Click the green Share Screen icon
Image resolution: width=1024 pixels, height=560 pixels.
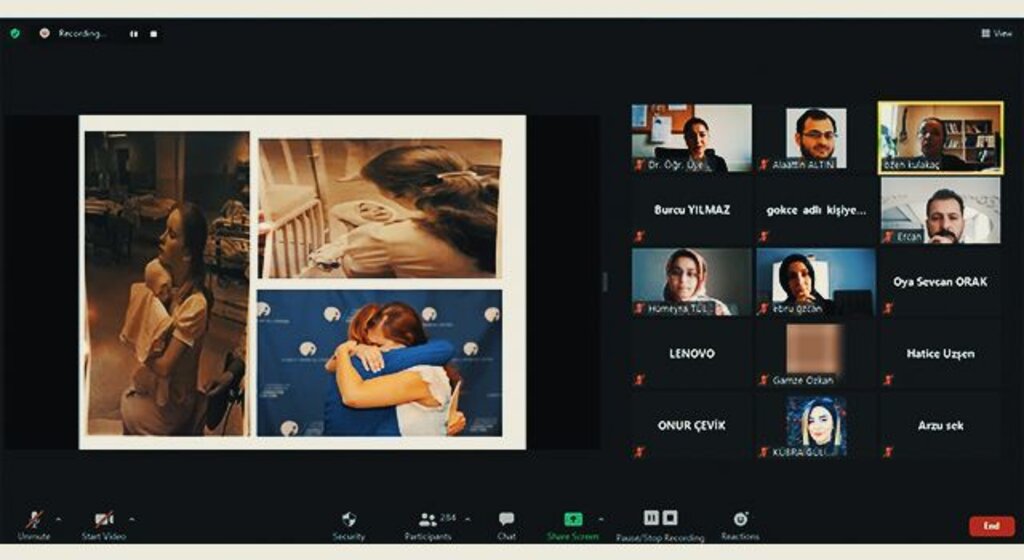pos(572,519)
